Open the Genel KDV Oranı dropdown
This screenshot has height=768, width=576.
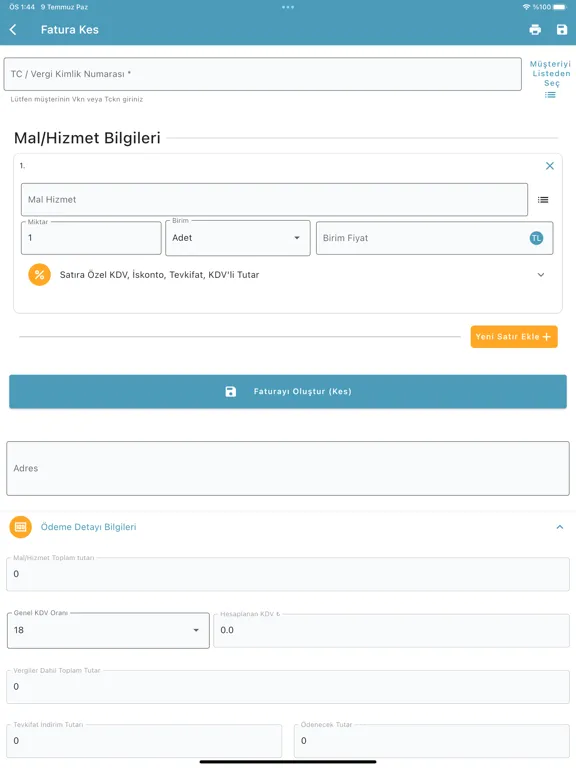click(x=108, y=630)
